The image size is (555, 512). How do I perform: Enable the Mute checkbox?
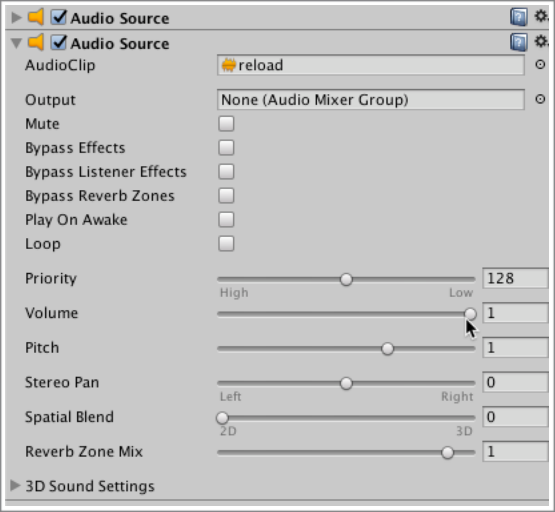coord(226,124)
